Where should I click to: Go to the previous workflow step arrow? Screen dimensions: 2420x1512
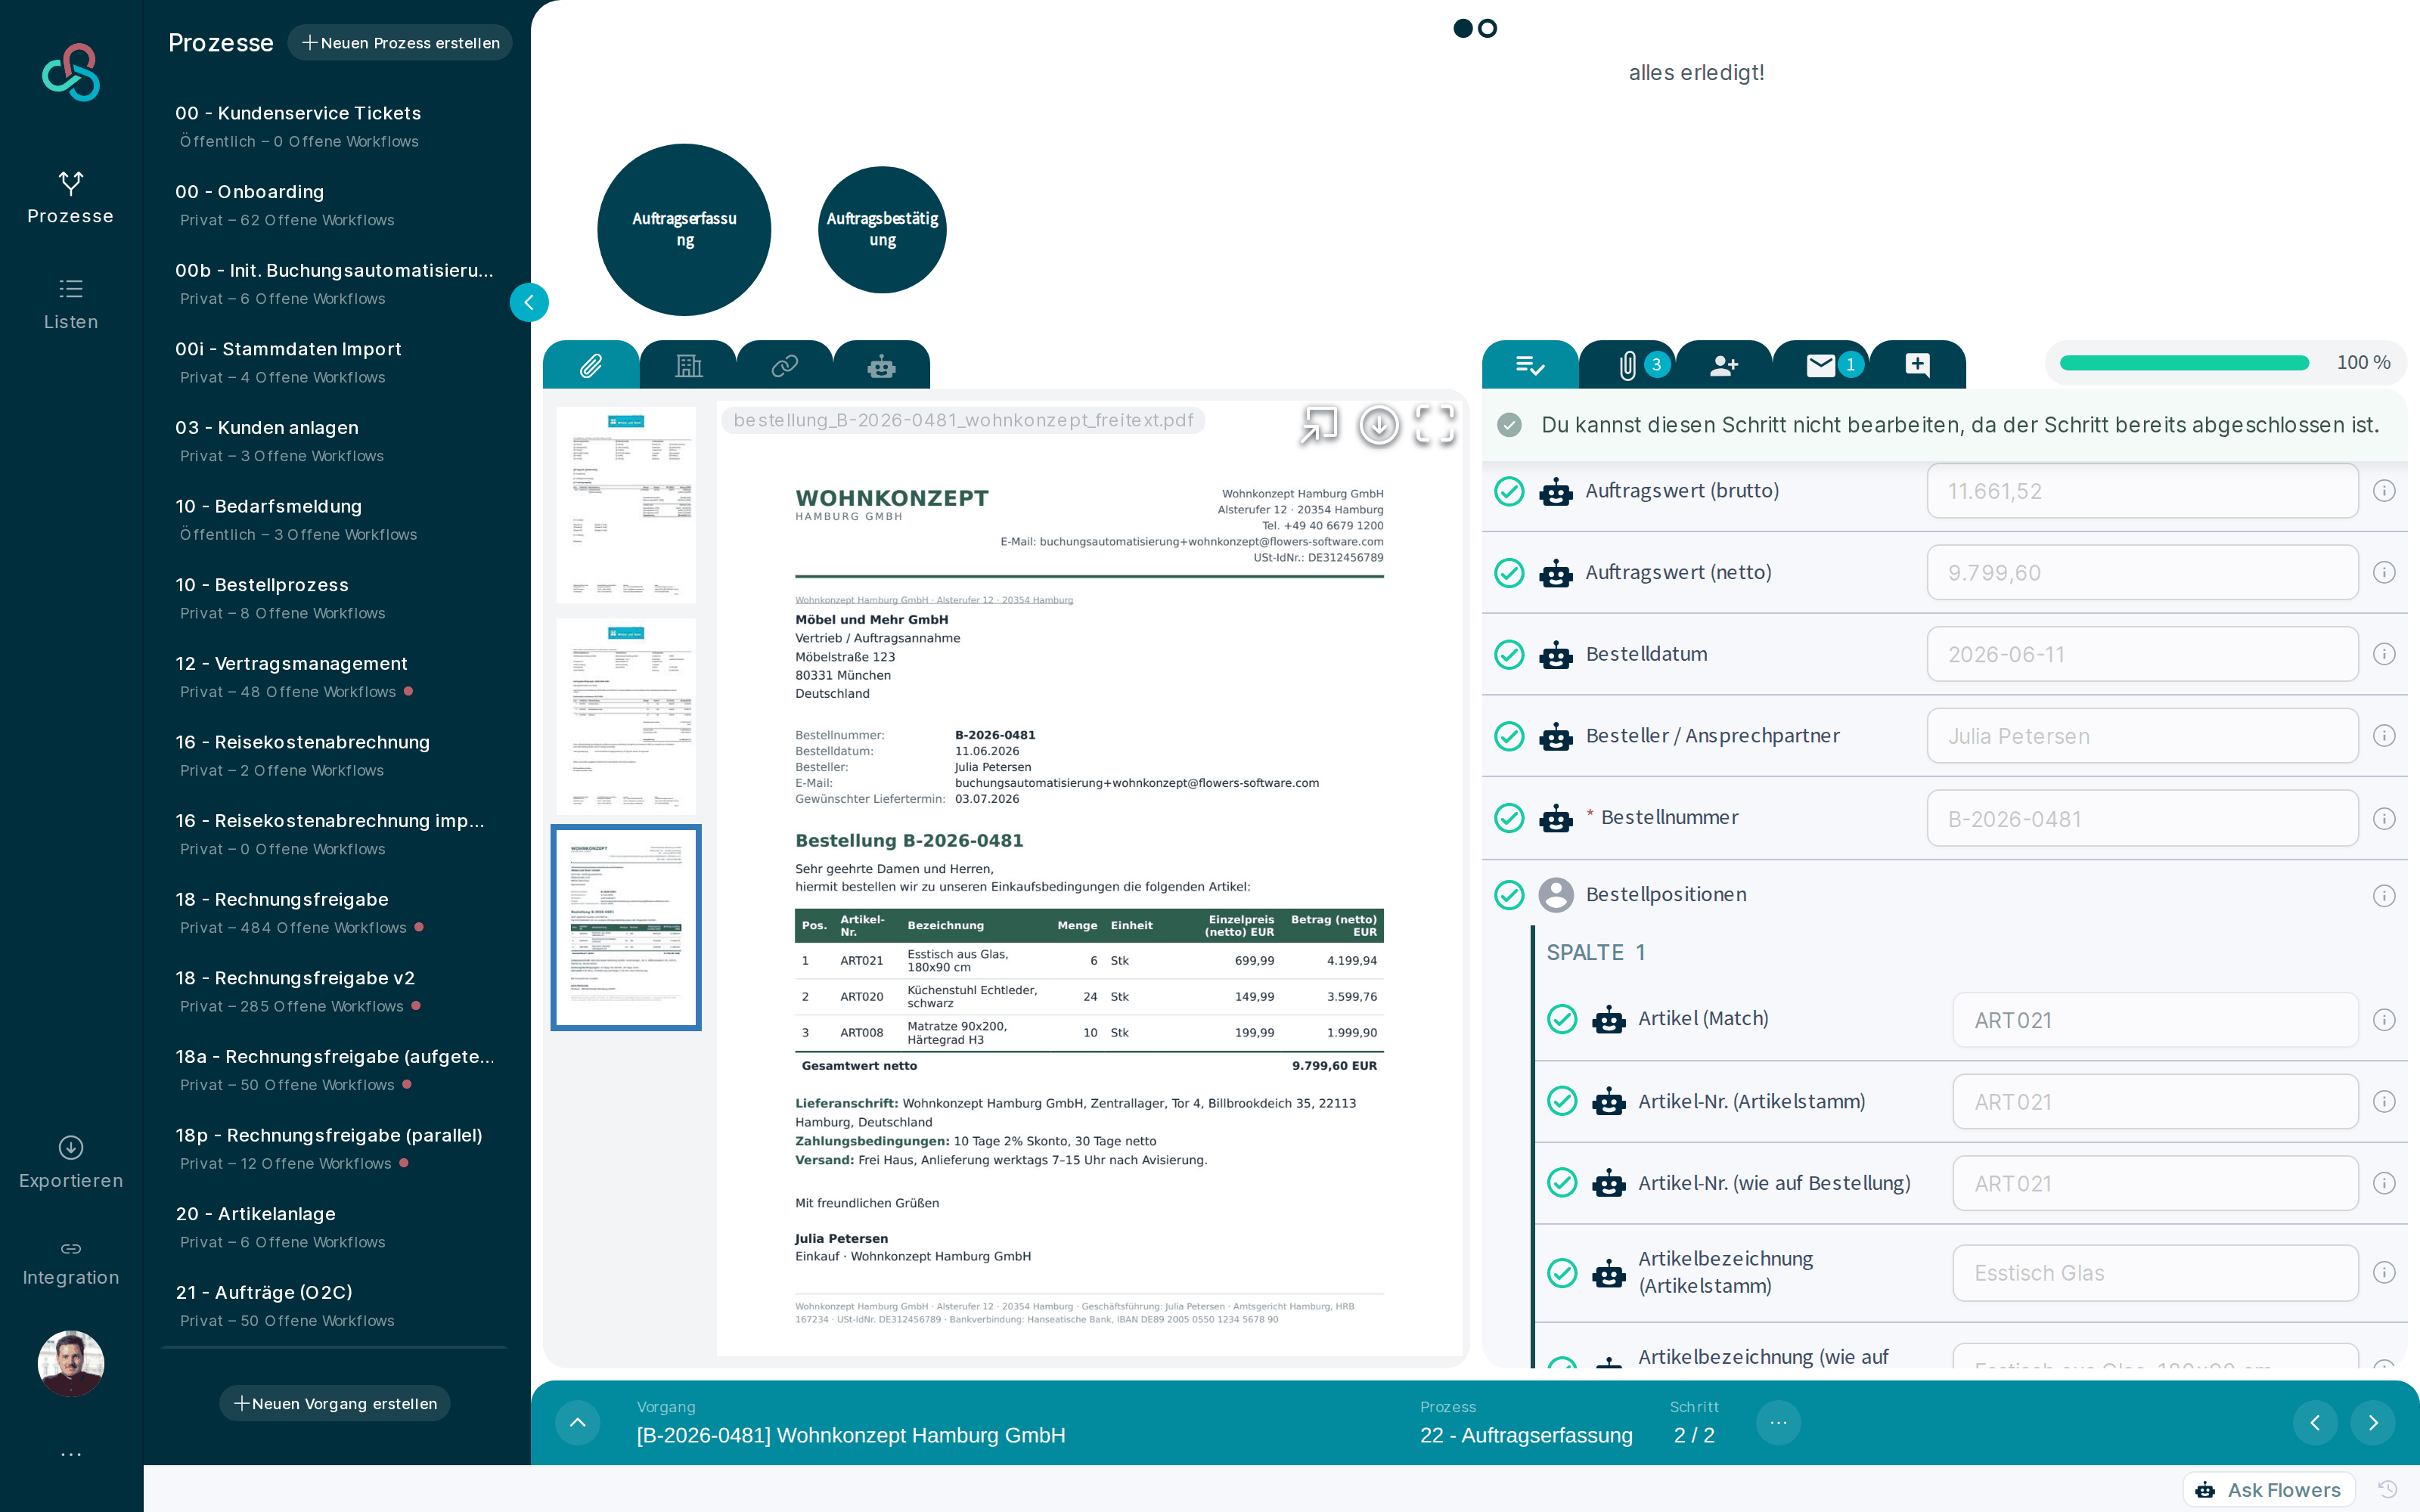[x=2315, y=1422]
